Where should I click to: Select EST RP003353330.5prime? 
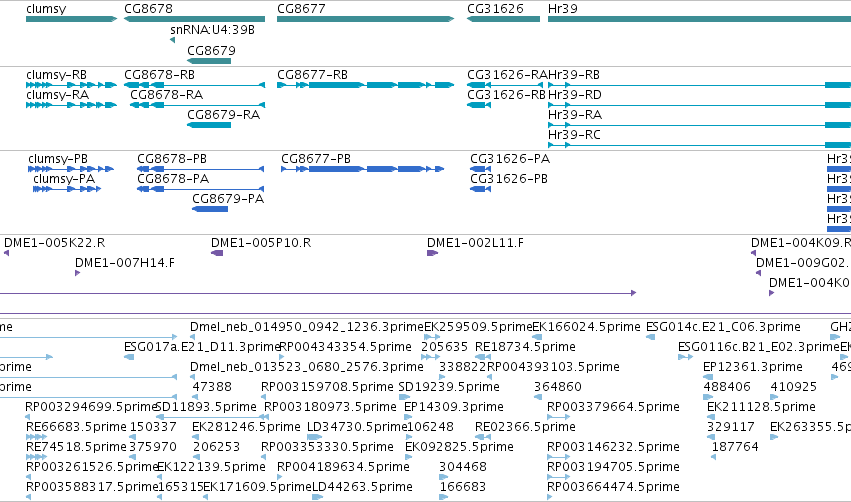(x=327, y=447)
